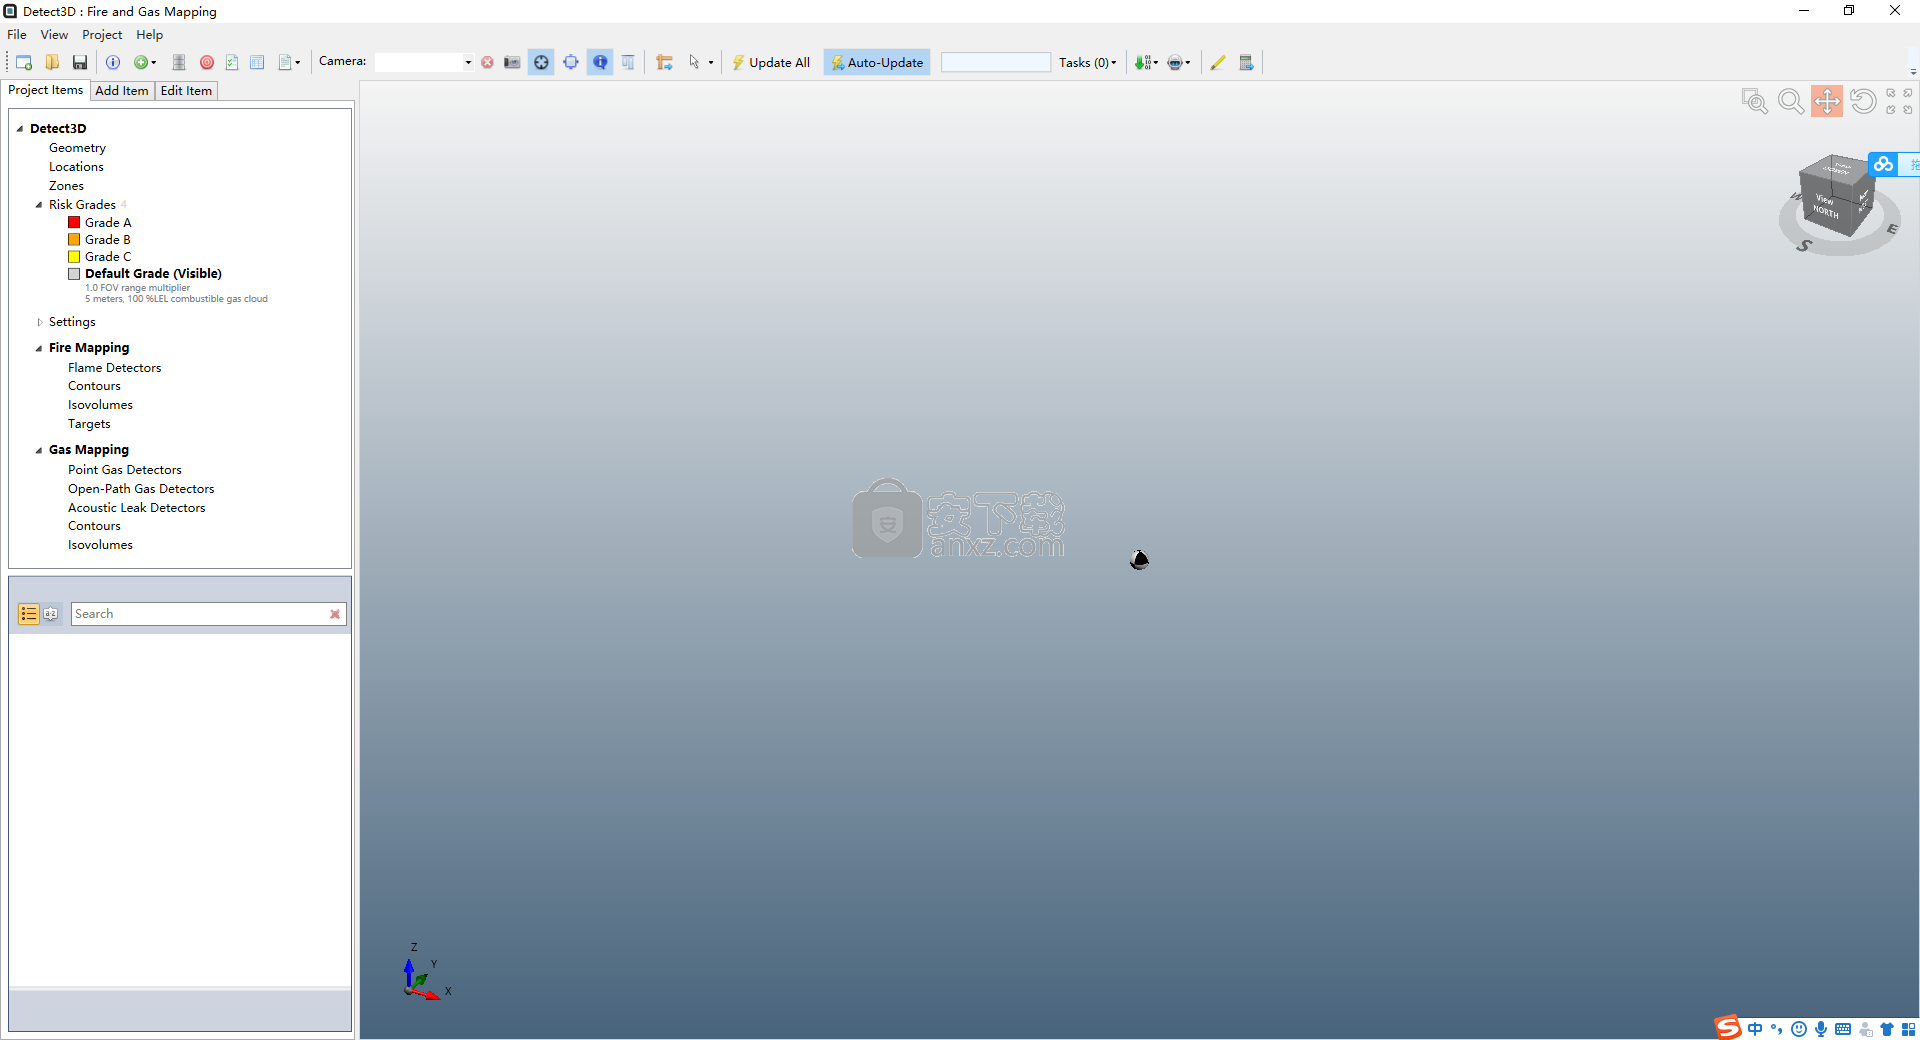Click the red Grade A color swatch

(x=74, y=222)
